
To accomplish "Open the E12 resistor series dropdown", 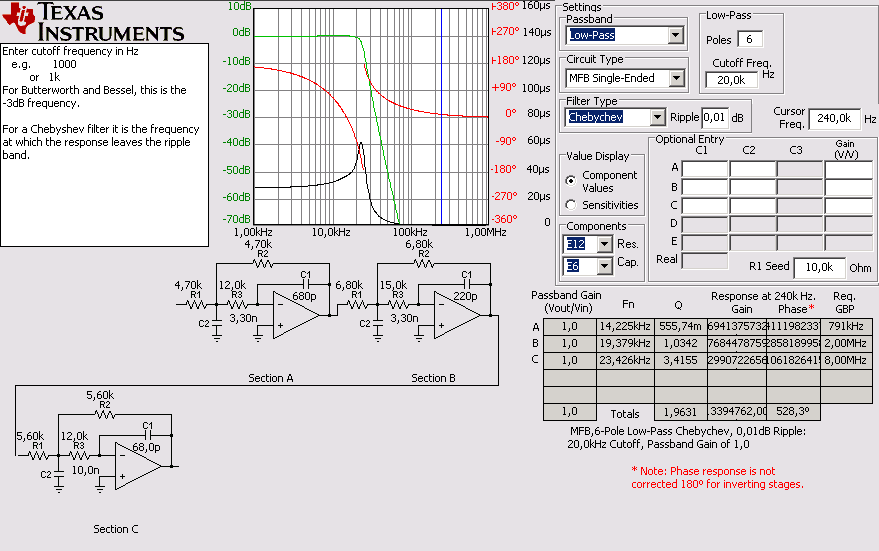I will [587, 244].
